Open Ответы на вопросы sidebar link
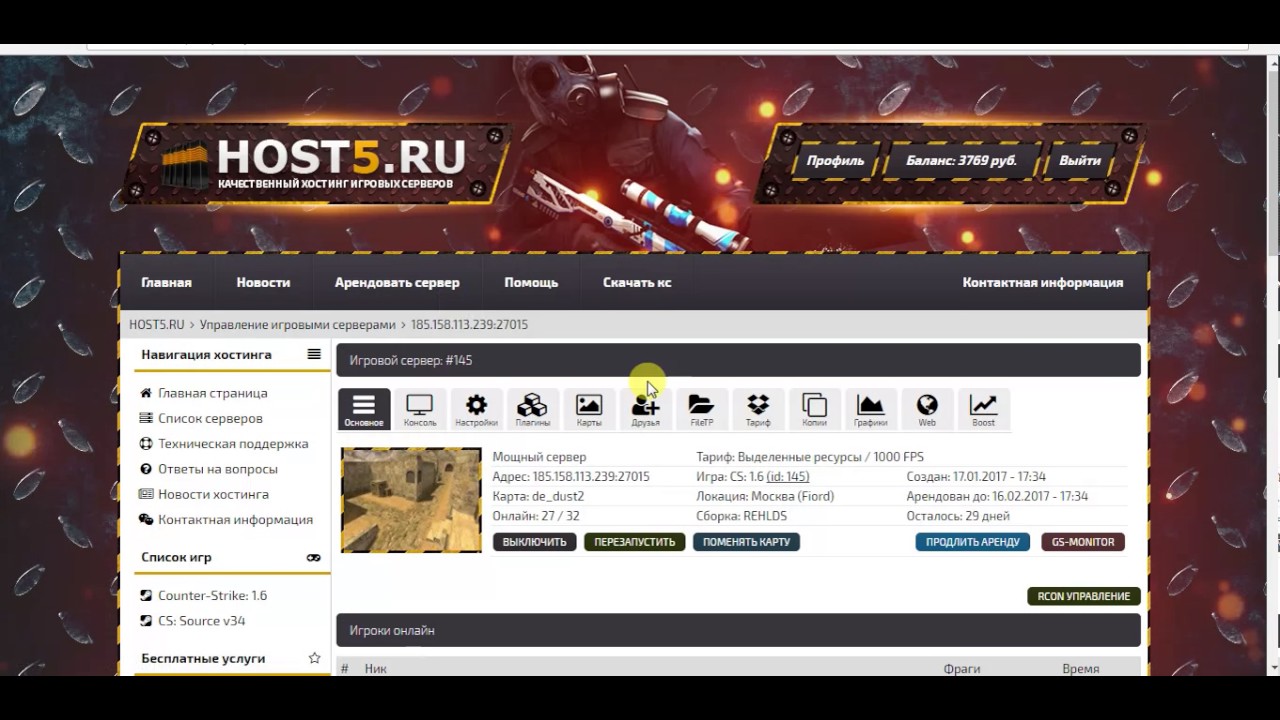The width and height of the screenshot is (1280, 720). (x=218, y=469)
